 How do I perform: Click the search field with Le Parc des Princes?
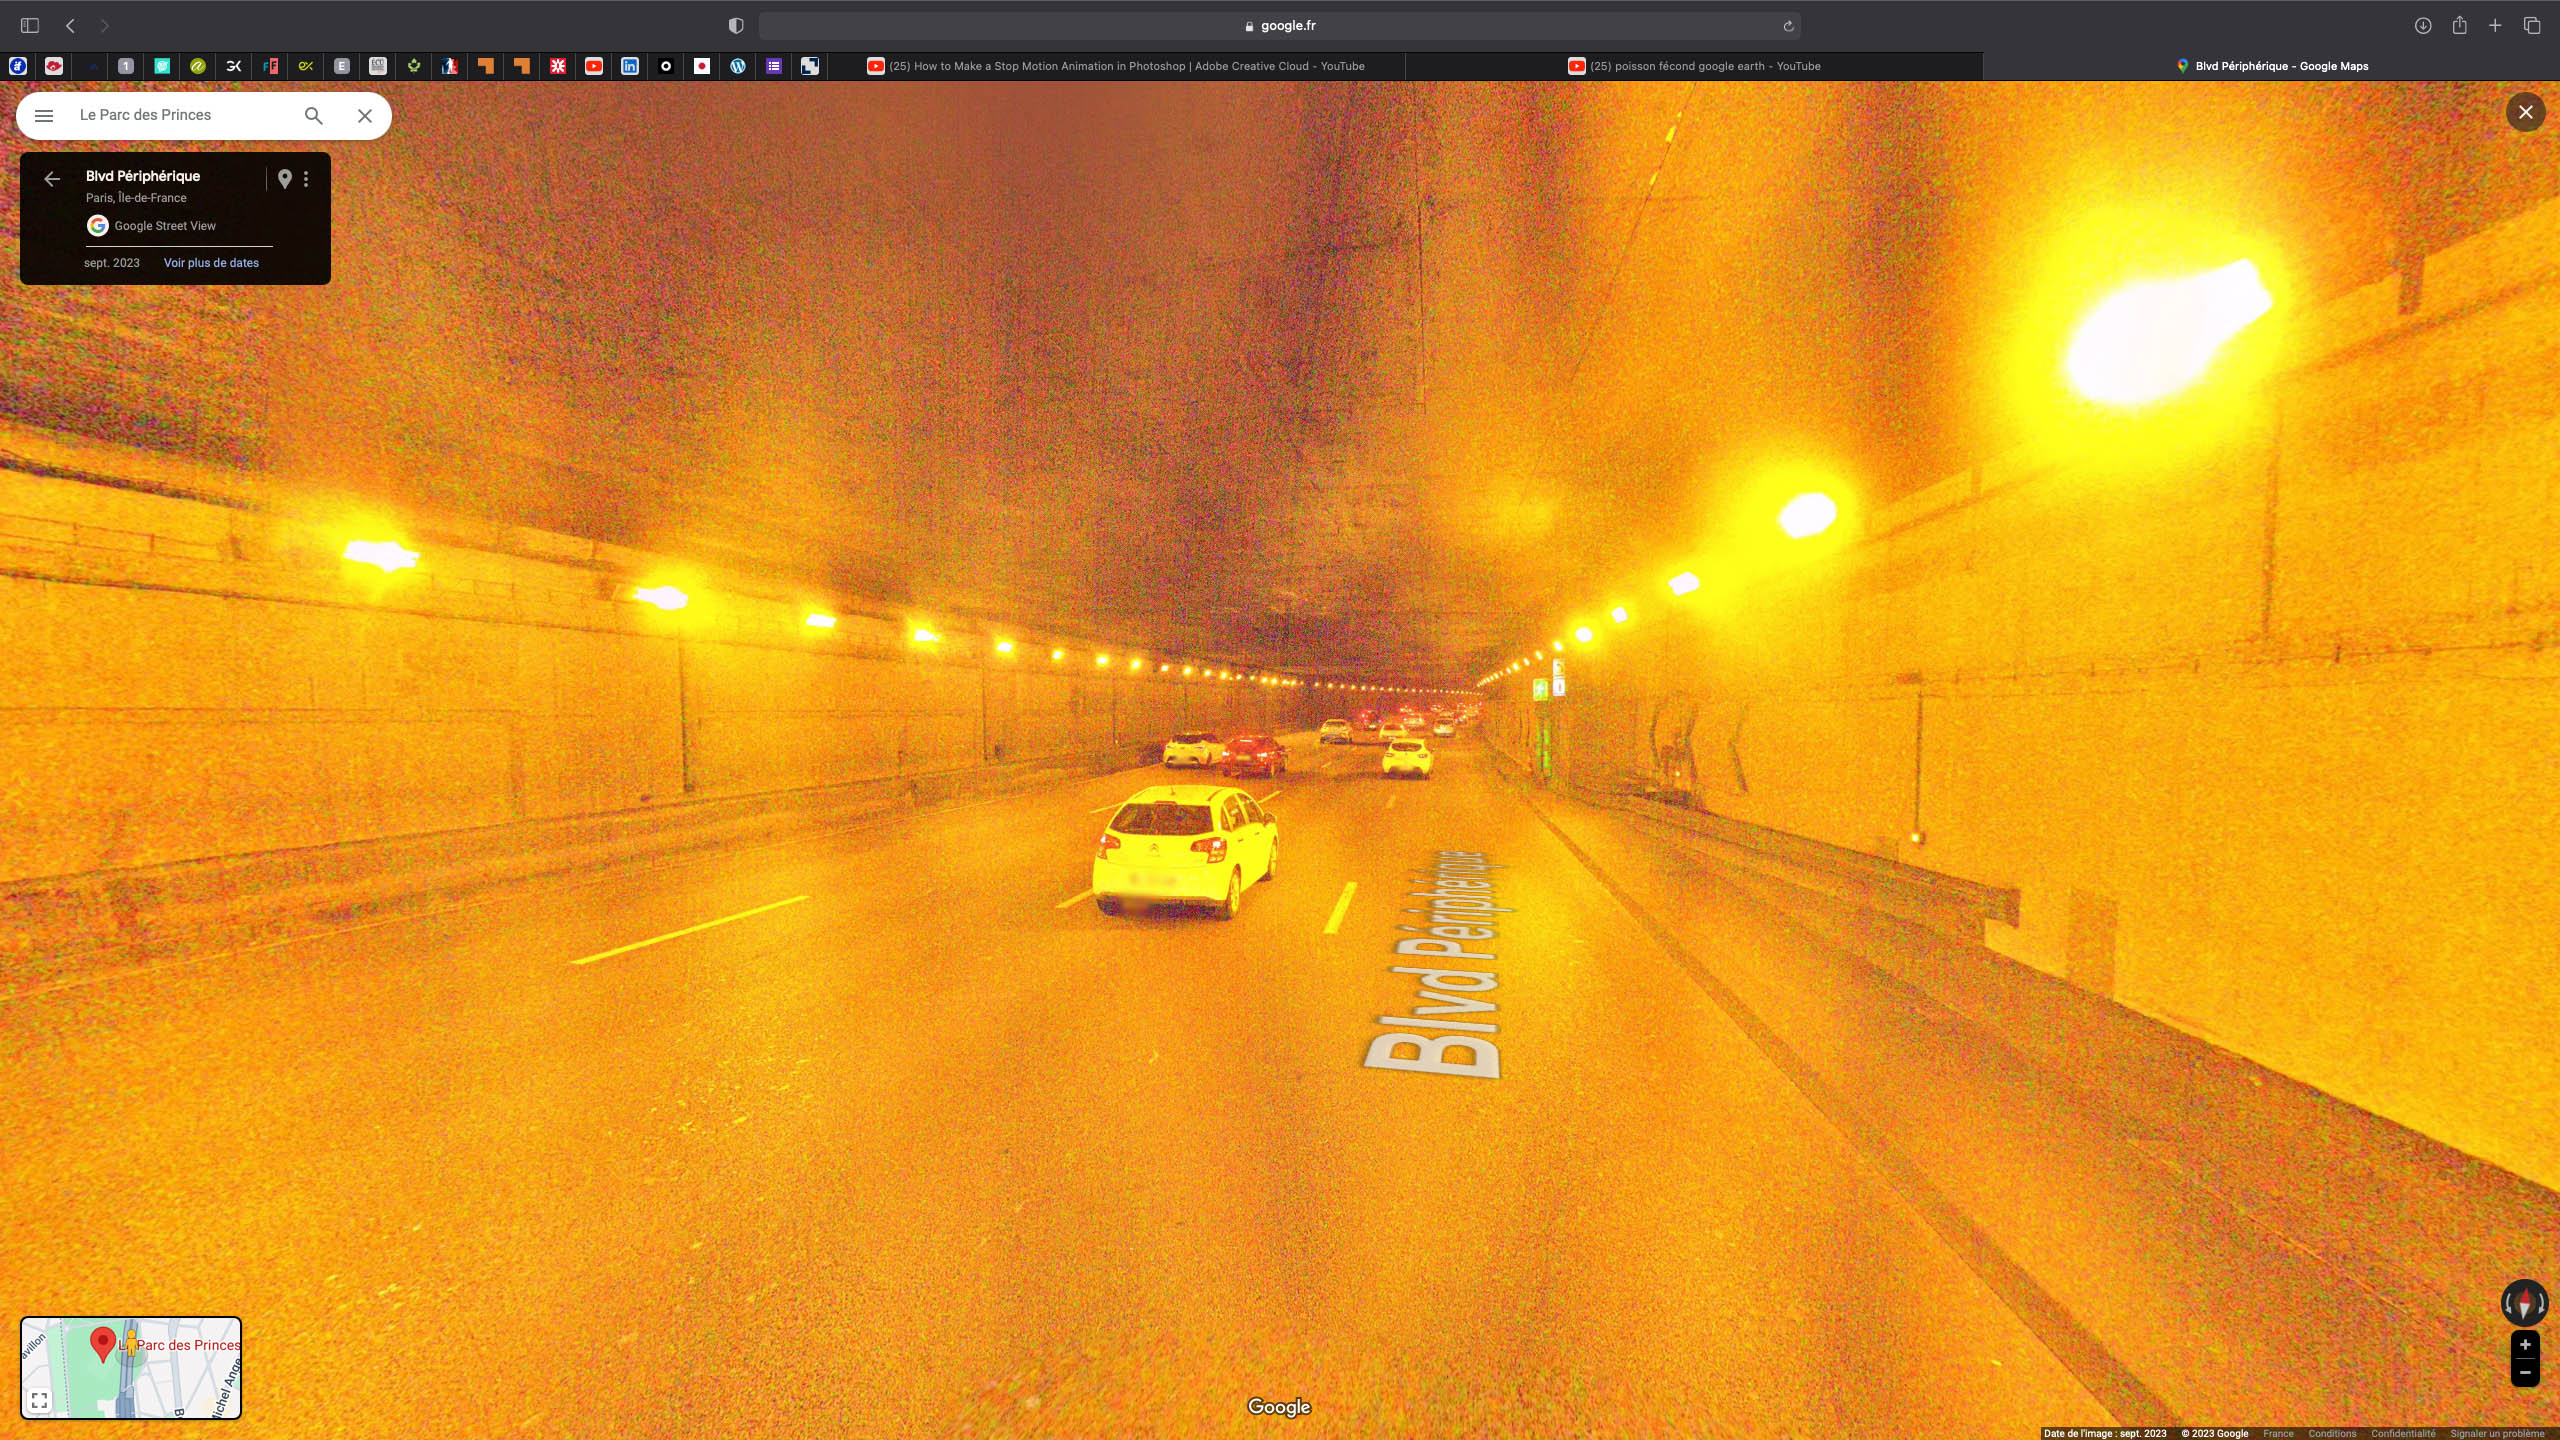point(185,115)
